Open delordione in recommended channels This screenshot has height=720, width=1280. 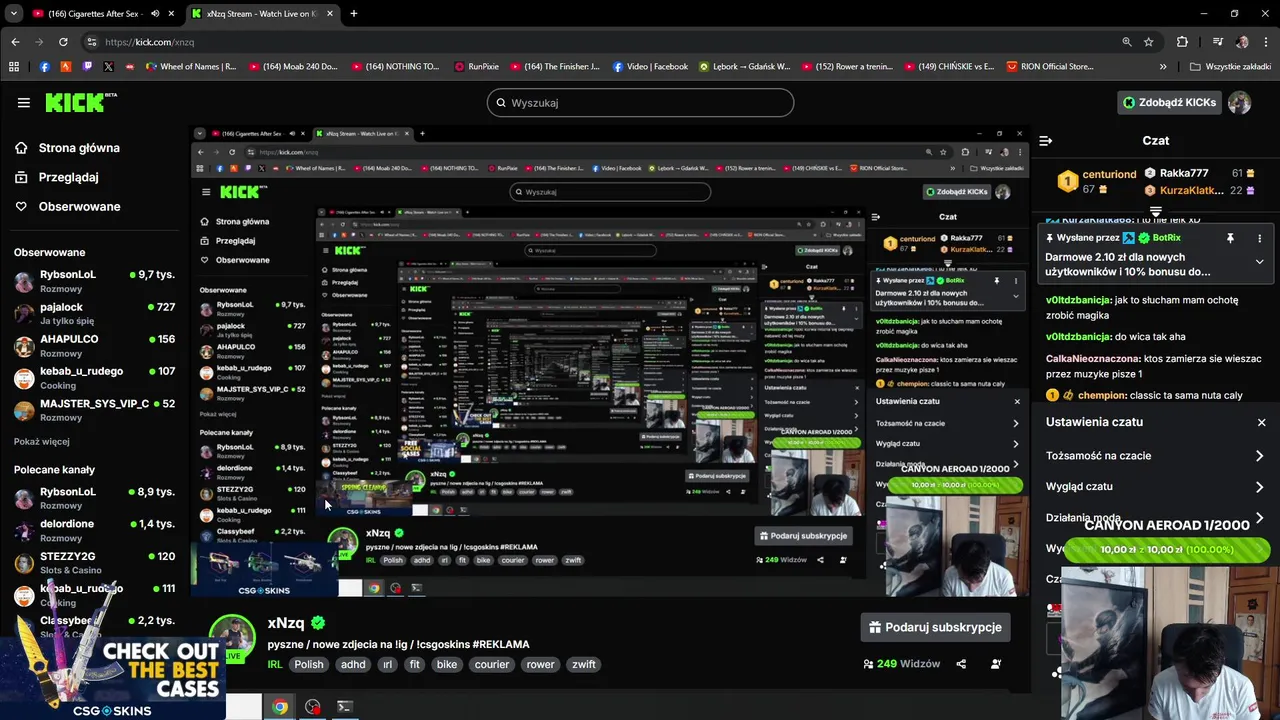click(94, 530)
